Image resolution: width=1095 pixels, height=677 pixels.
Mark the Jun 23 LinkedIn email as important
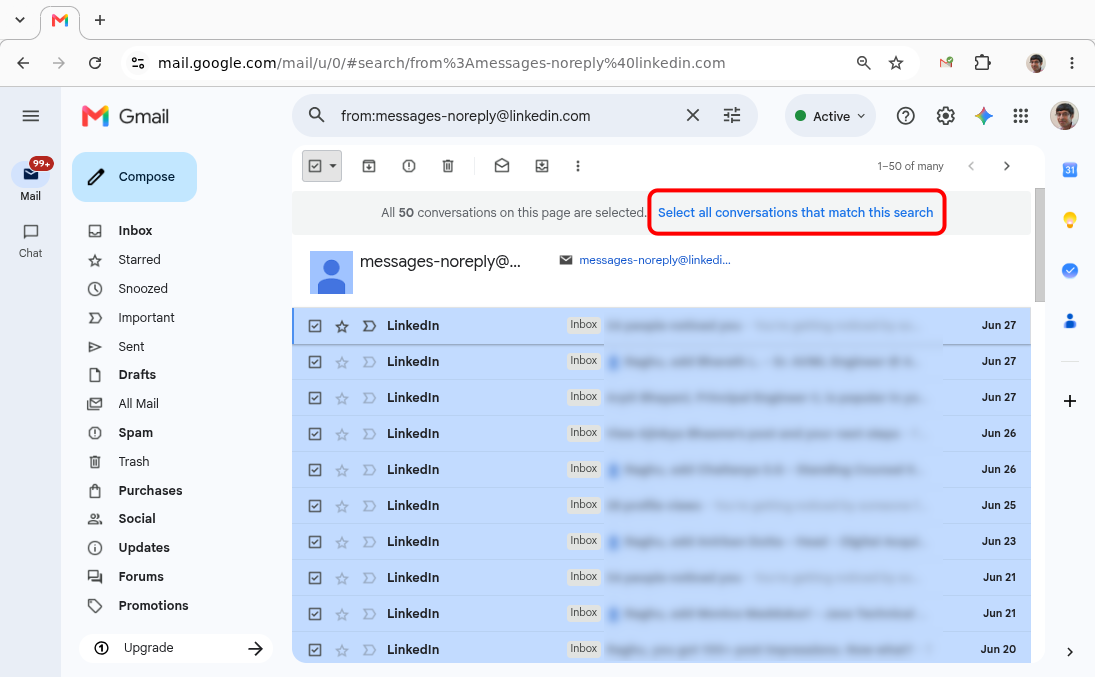coord(369,541)
